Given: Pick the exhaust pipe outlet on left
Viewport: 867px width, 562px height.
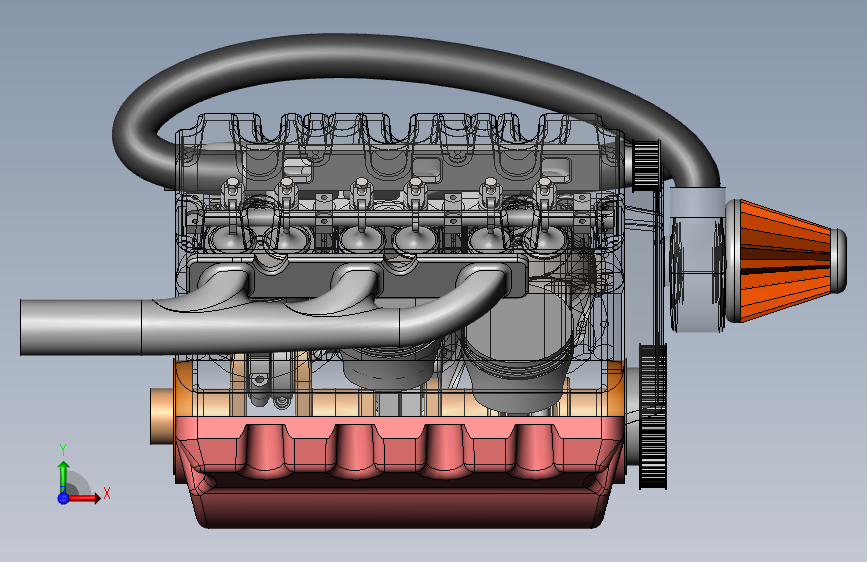Looking at the screenshot, I should (x=81, y=327).
